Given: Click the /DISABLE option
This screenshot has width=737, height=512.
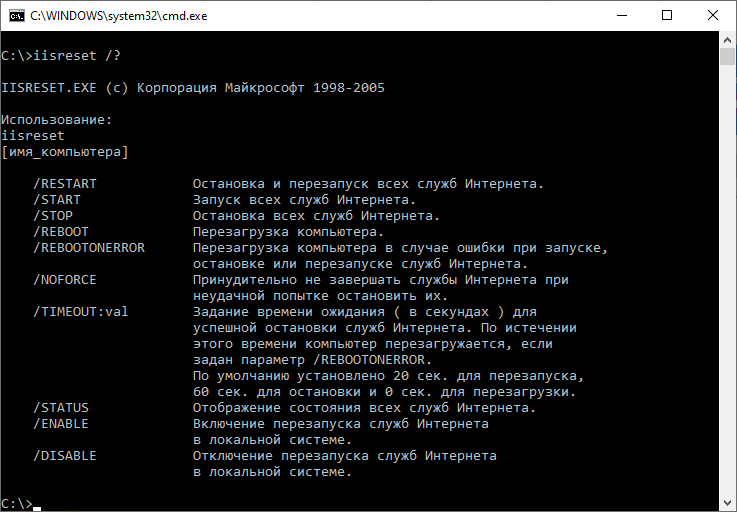Looking at the screenshot, I should coord(64,456).
